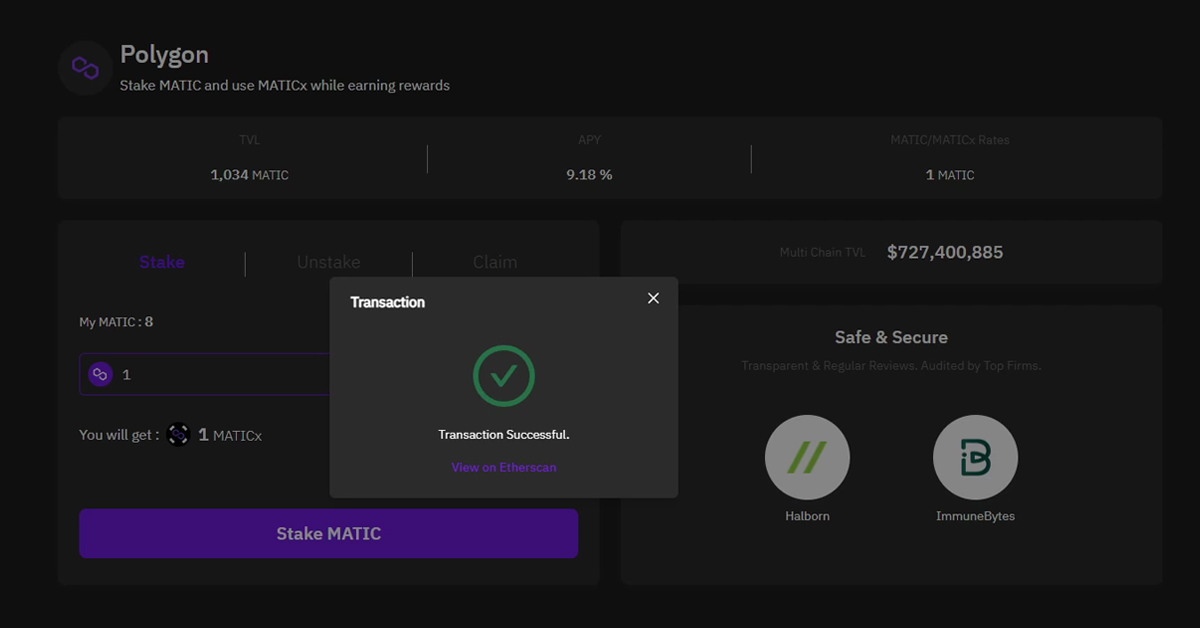1200x628 pixels.
Task: Click the Safe & Secure heading
Action: coord(891,337)
